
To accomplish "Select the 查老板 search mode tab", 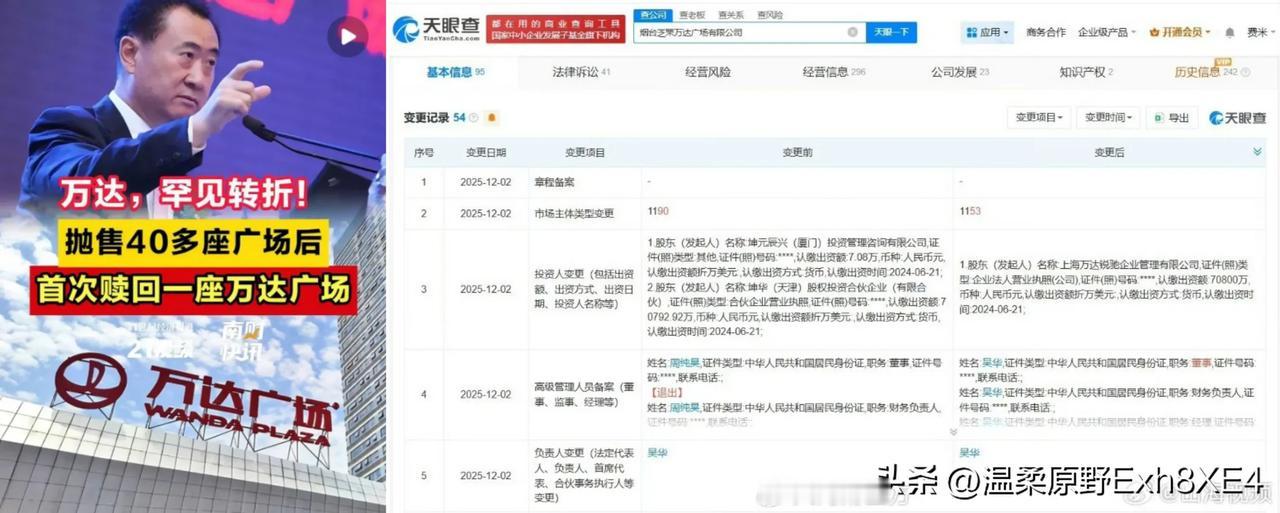I will coord(692,15).
